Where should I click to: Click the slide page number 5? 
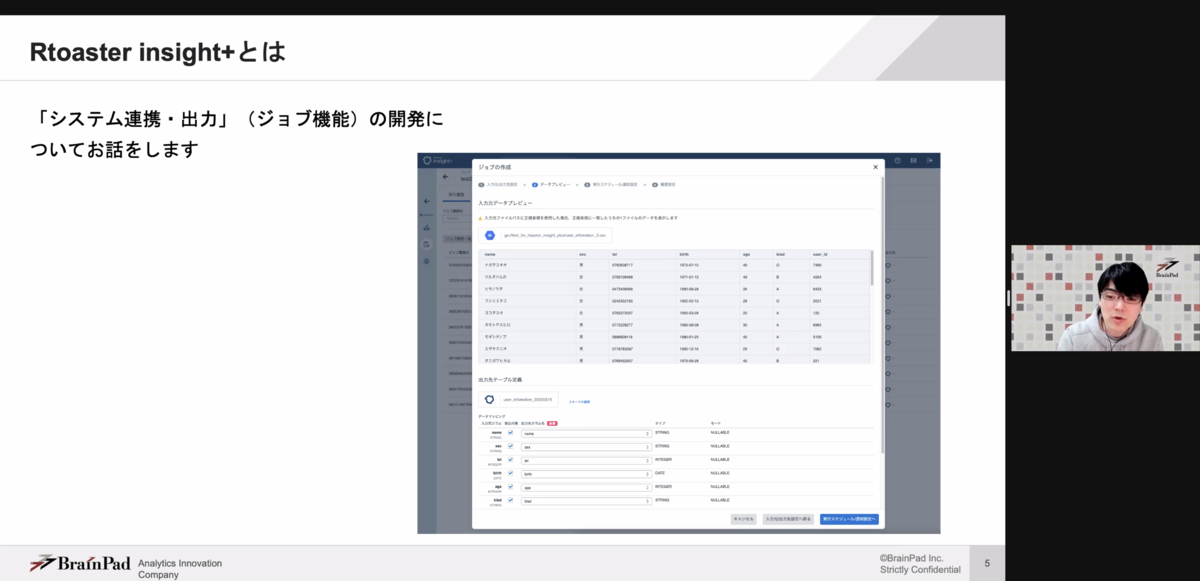click(987, 564)
